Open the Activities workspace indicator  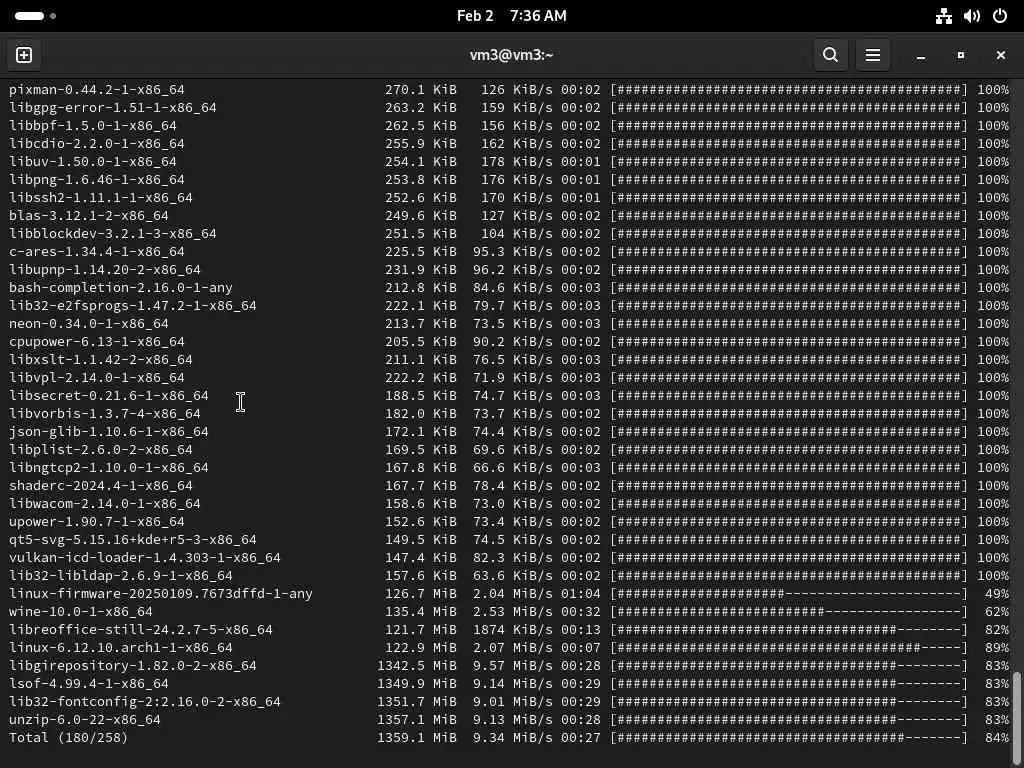coord(35,16)
